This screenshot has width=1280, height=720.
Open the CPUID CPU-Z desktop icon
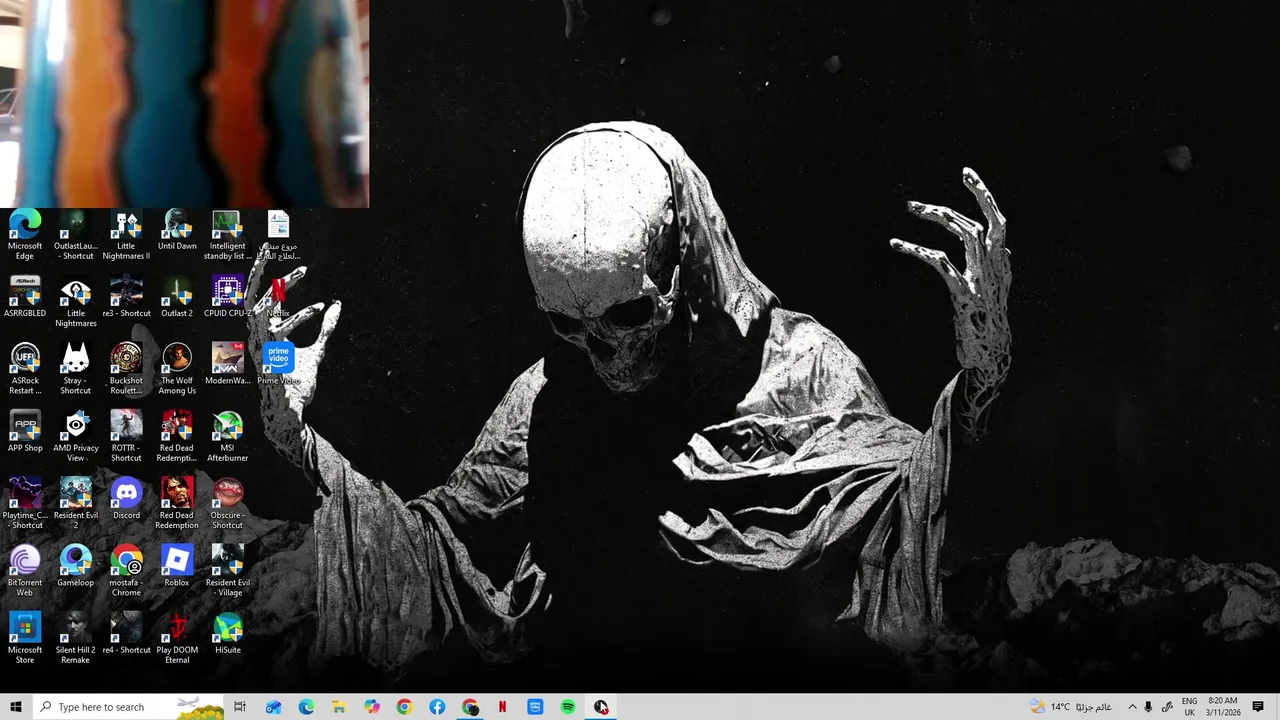(228, 297)
